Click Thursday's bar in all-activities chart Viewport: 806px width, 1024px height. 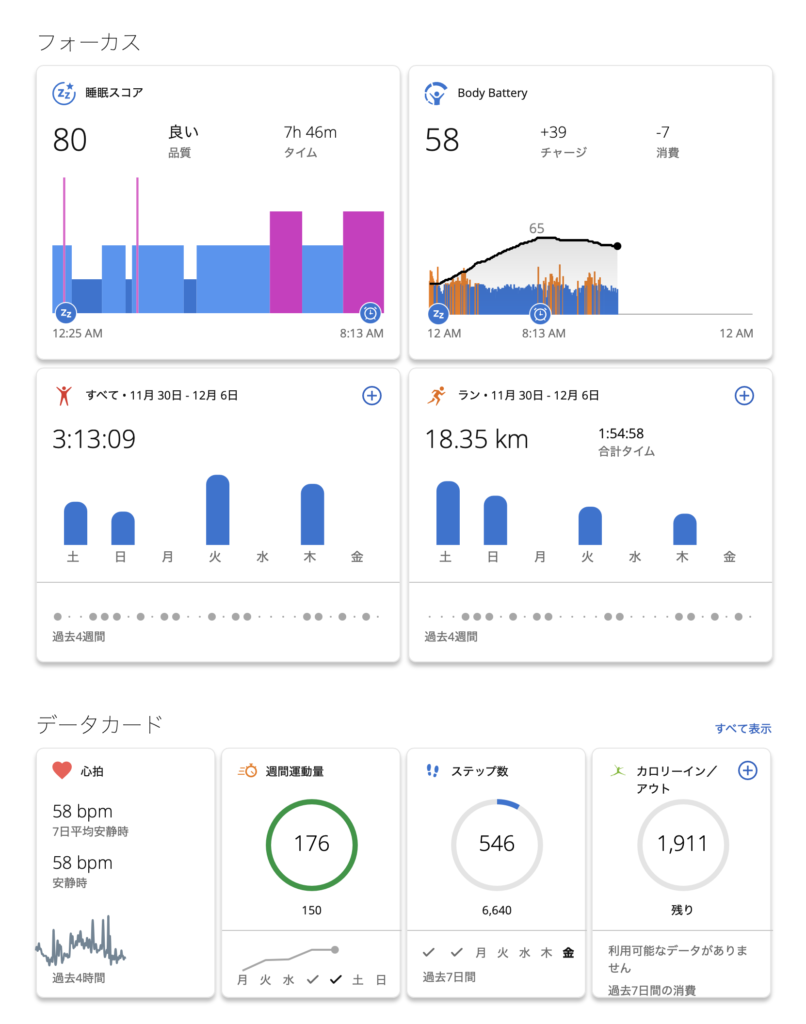tap(312, 515)
